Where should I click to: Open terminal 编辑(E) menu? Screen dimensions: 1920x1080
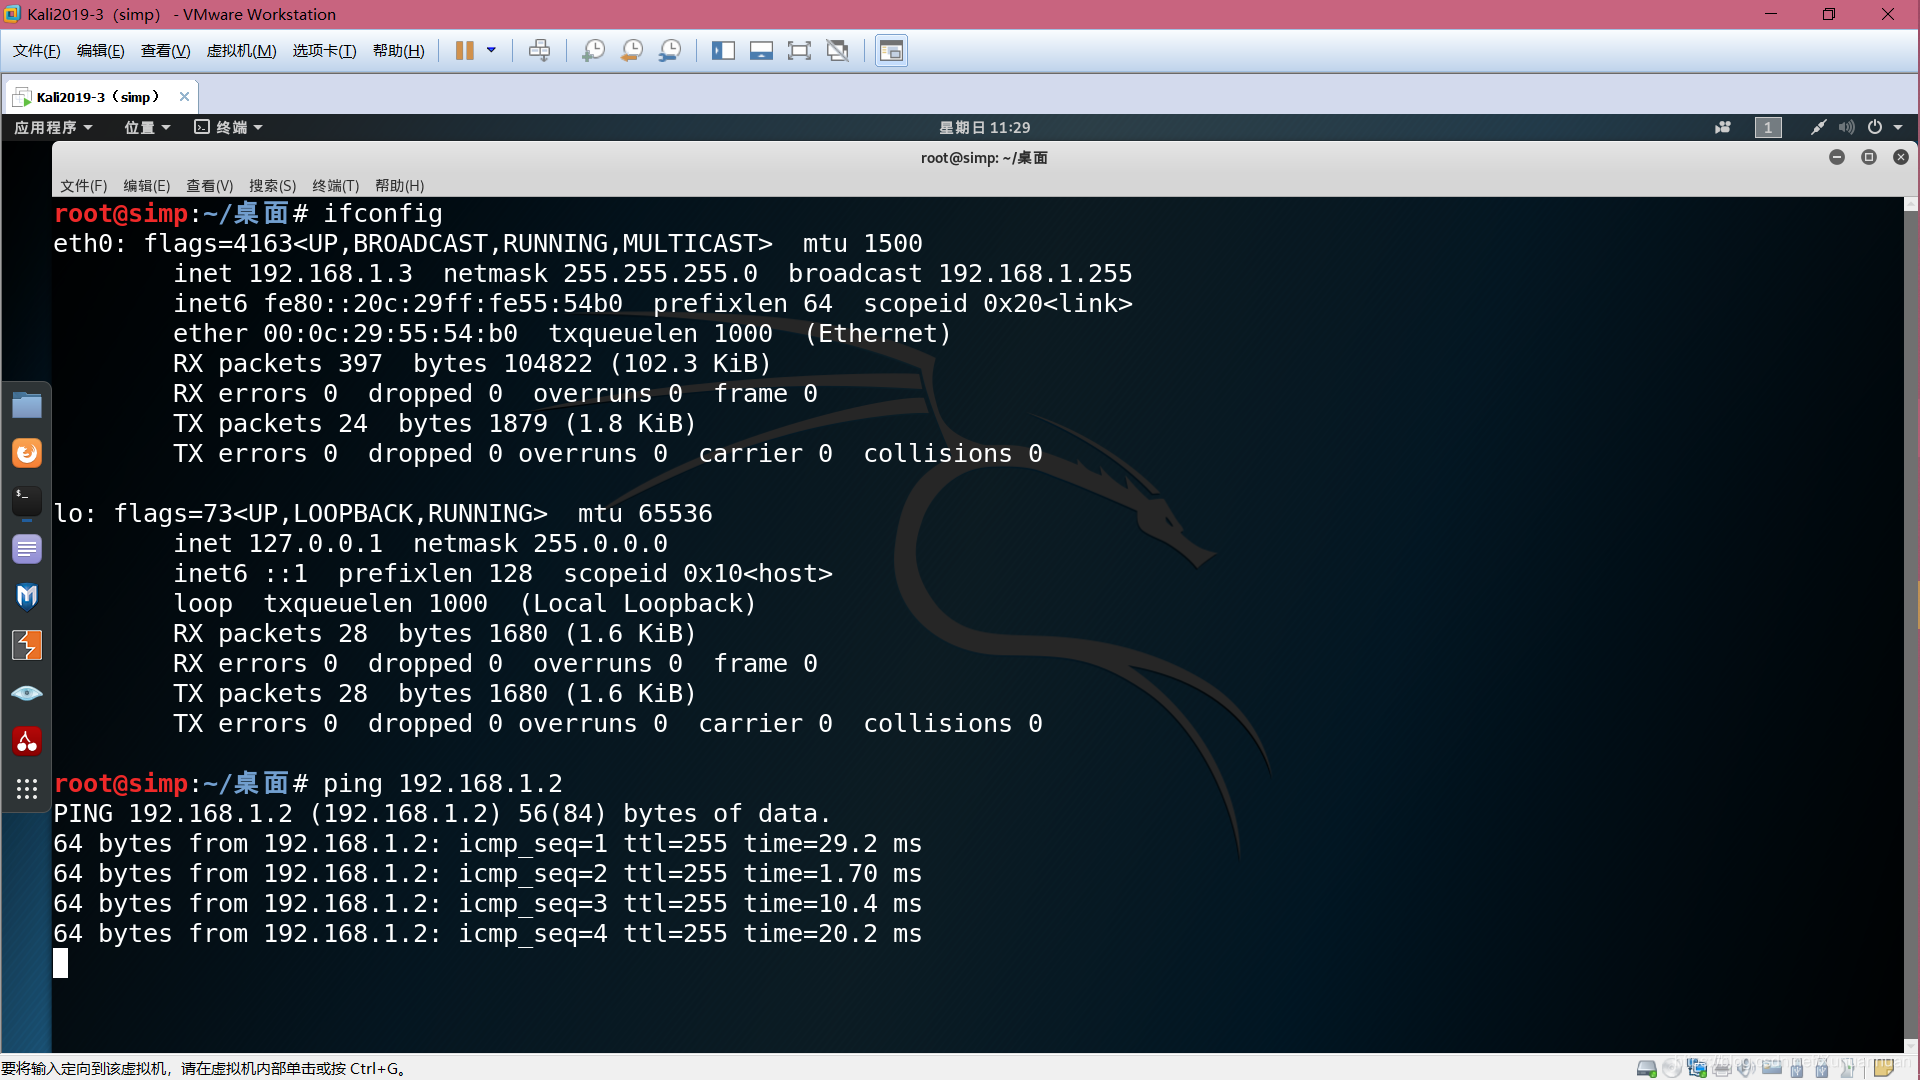[146, 186]
